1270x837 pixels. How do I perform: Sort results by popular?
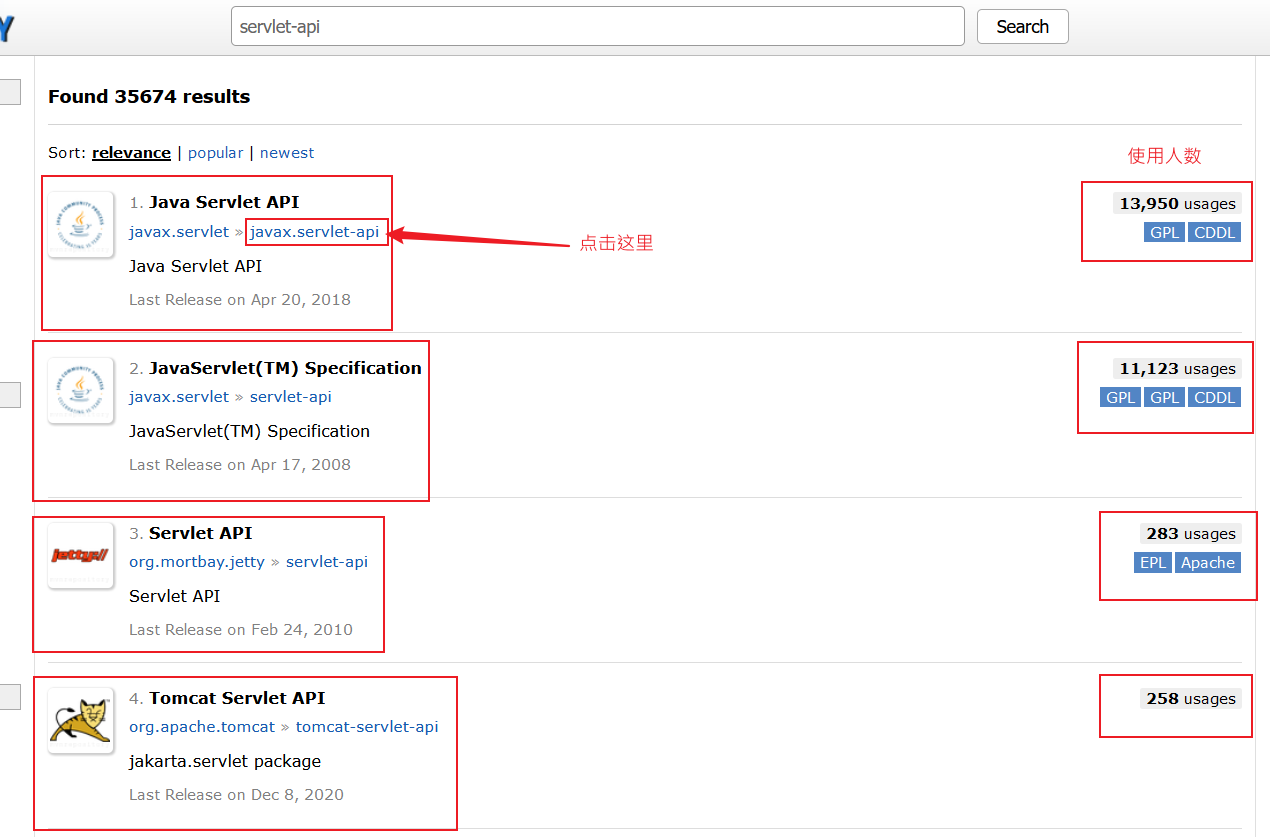[215, 153]
